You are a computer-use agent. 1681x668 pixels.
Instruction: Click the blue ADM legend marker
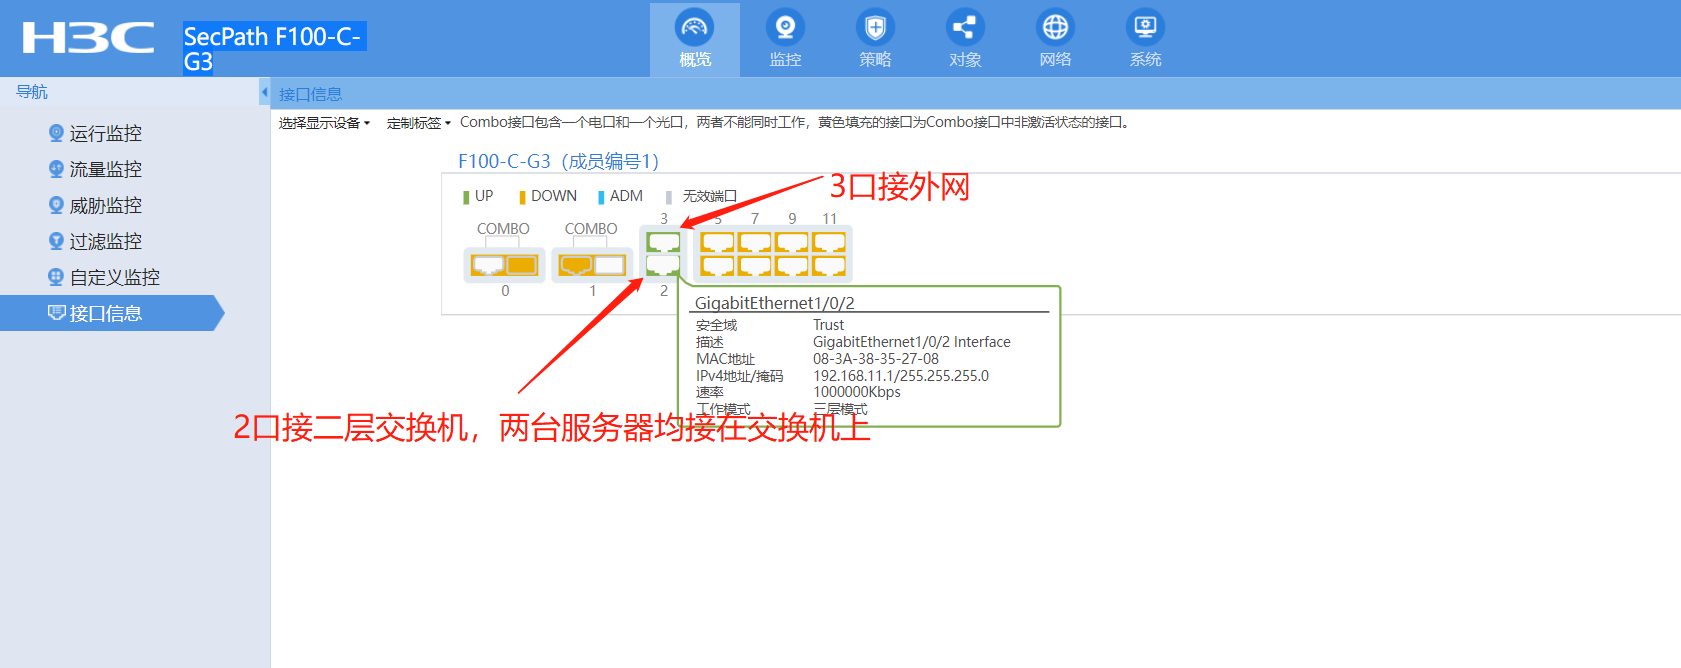click(601, 197)
